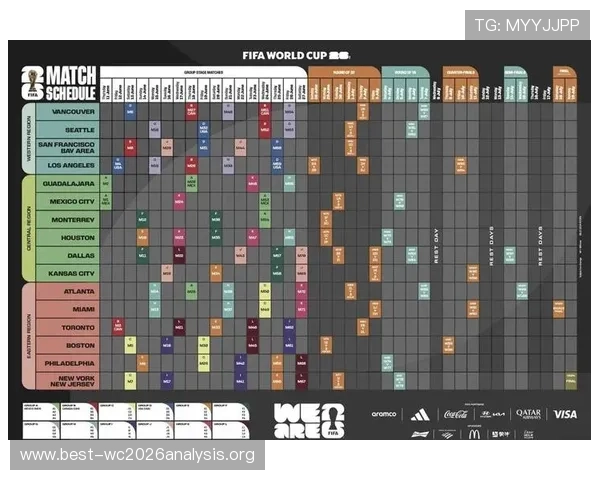Click the Boston row label

[68, 345]
